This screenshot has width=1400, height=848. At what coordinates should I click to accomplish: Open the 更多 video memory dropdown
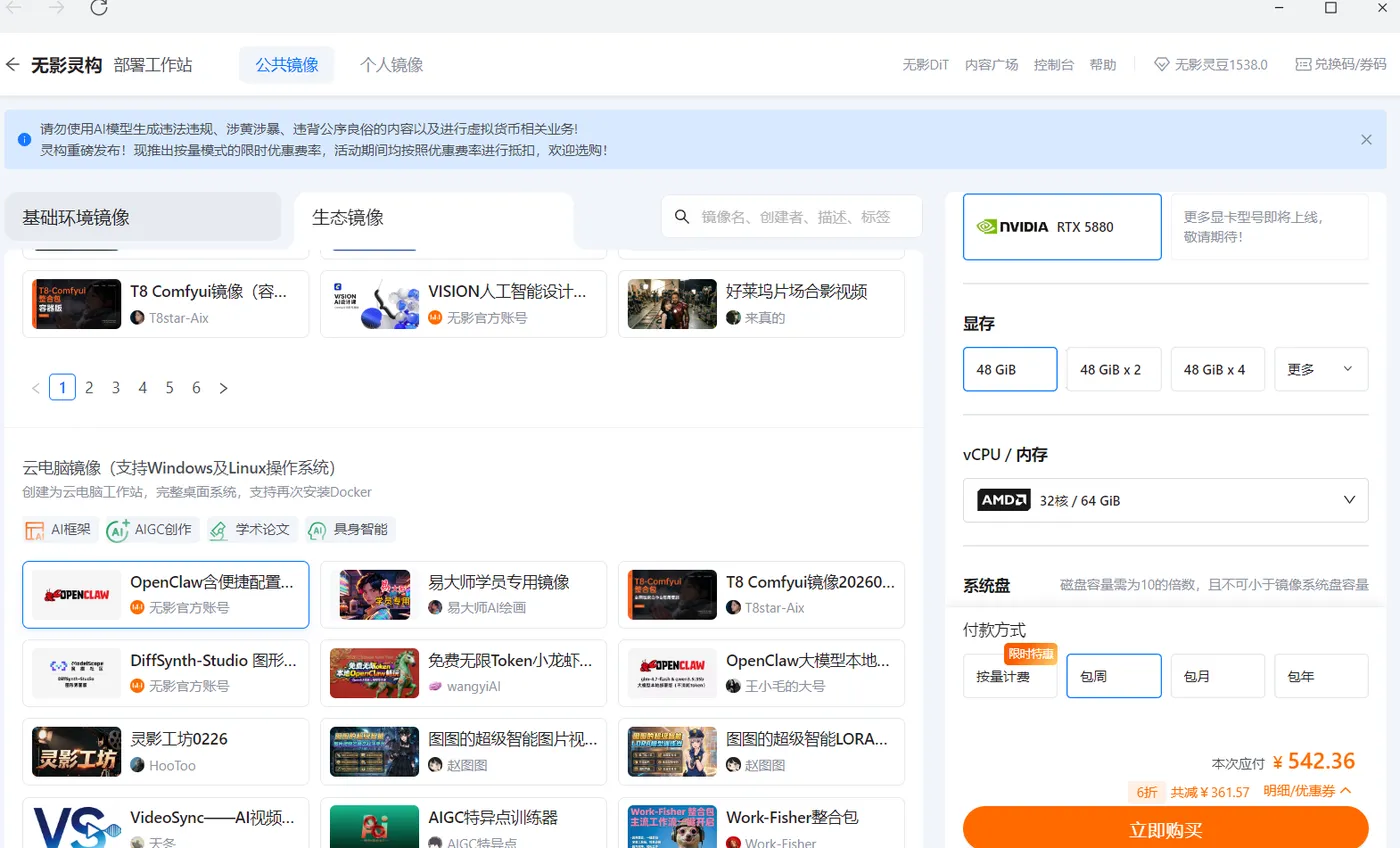[x=1321, y=369]
